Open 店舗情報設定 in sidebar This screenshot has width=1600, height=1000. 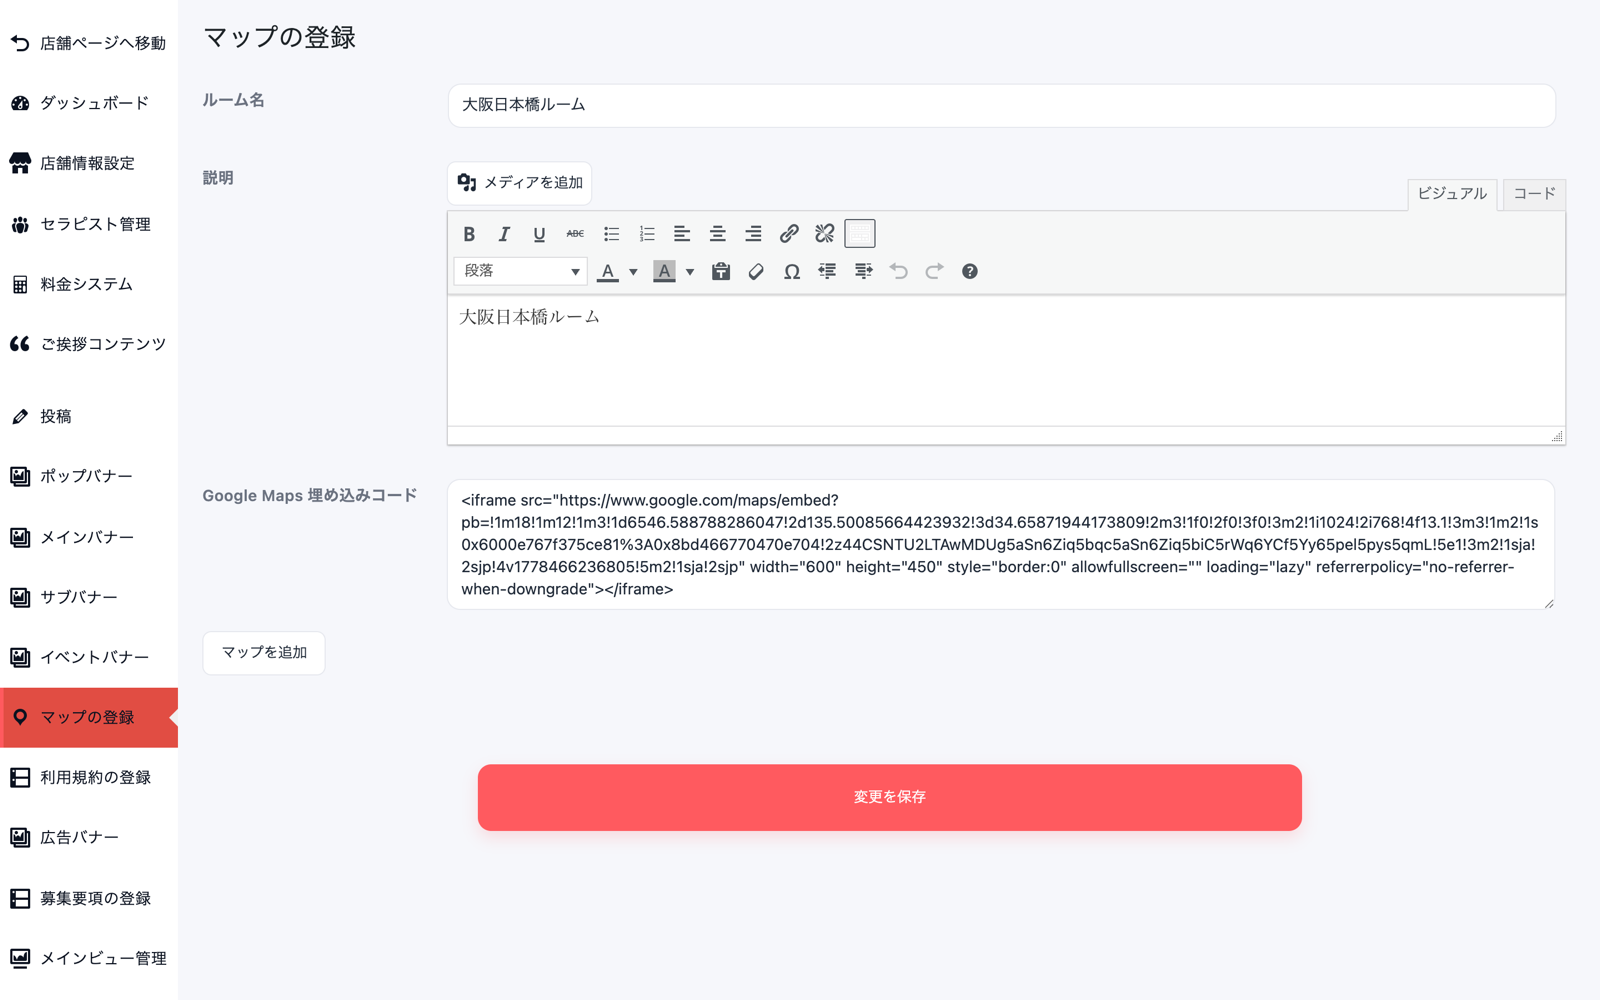tap(89, 163)
